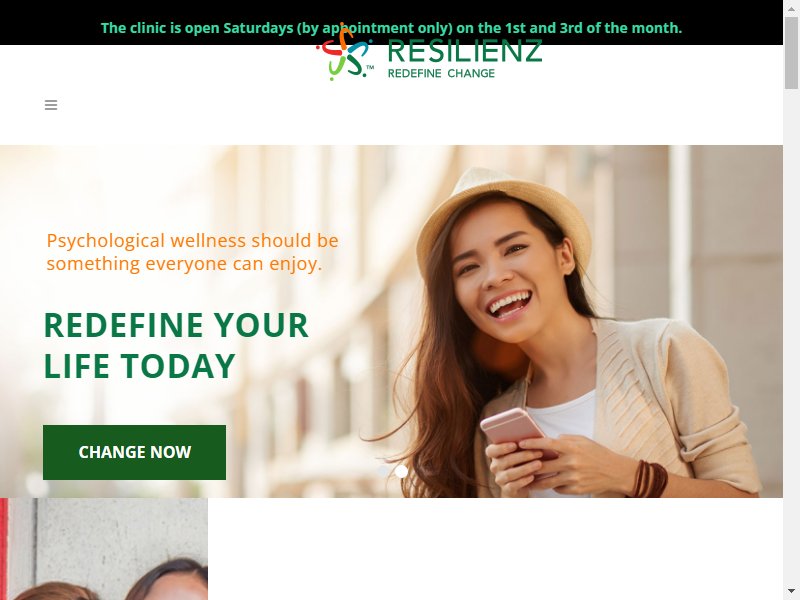Click the scrollbar down arrow

(791, 591)
